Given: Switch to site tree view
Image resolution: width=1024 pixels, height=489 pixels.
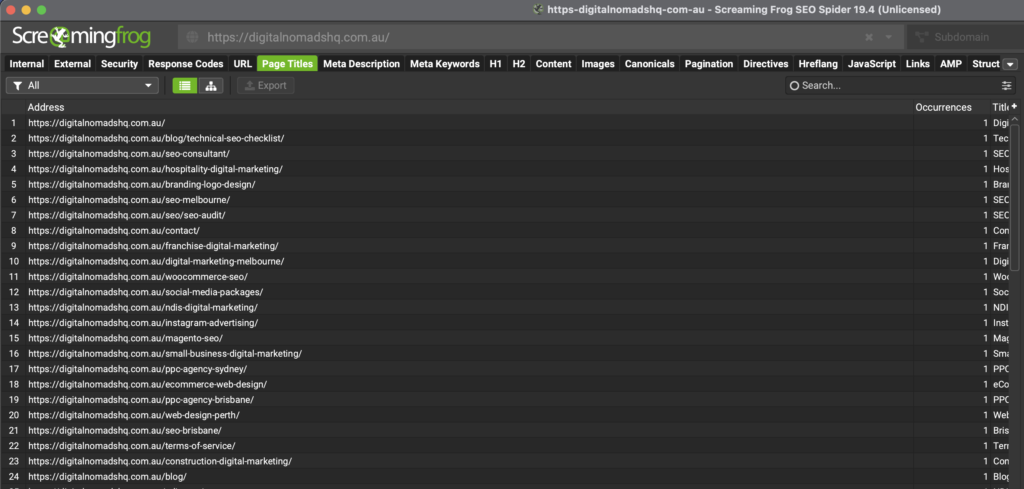Looking at the screenshot, I should coord(211,86).
